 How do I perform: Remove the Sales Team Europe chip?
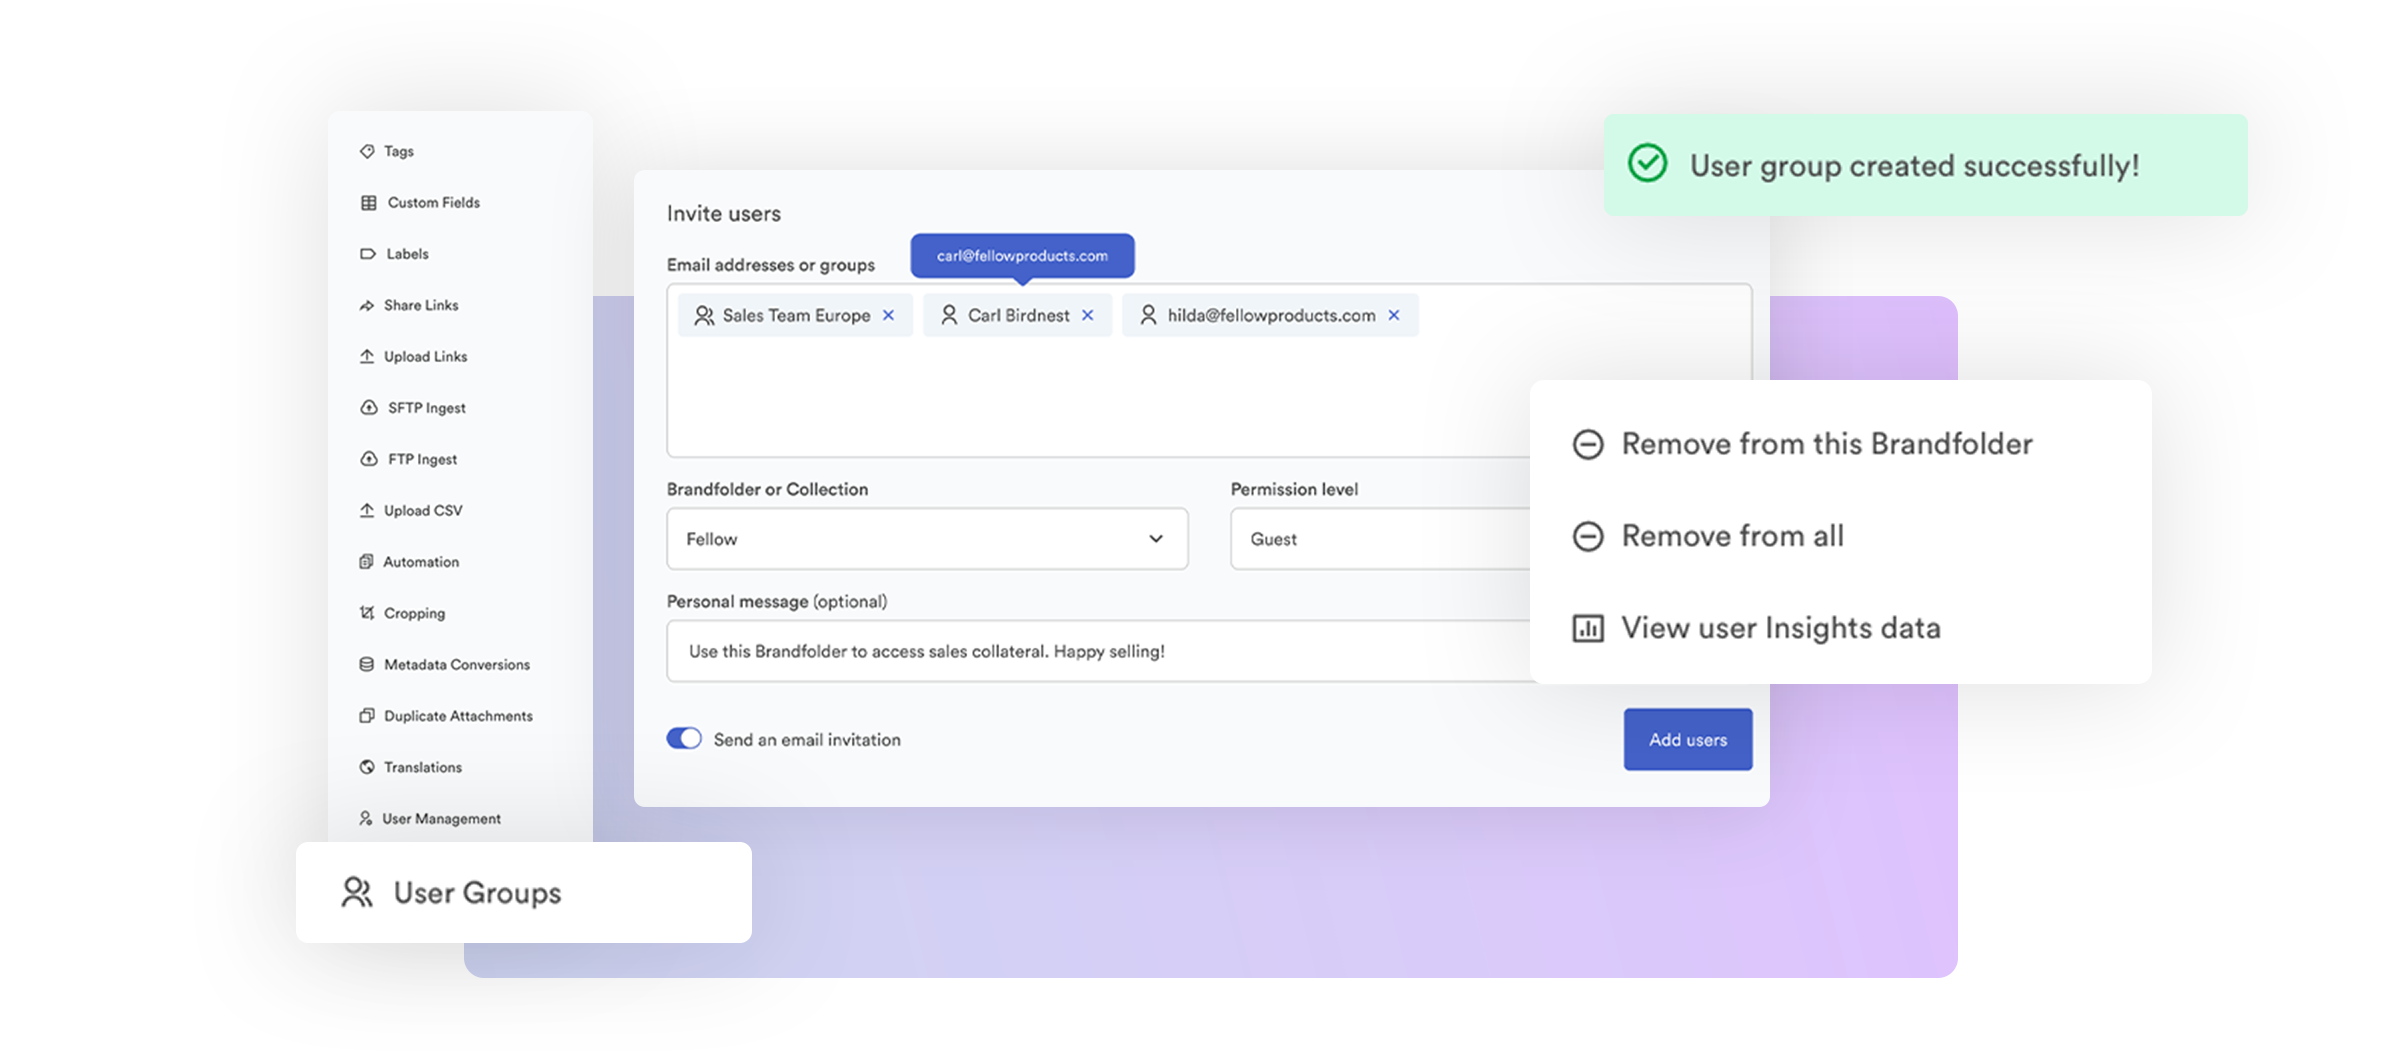coord(888,316)
